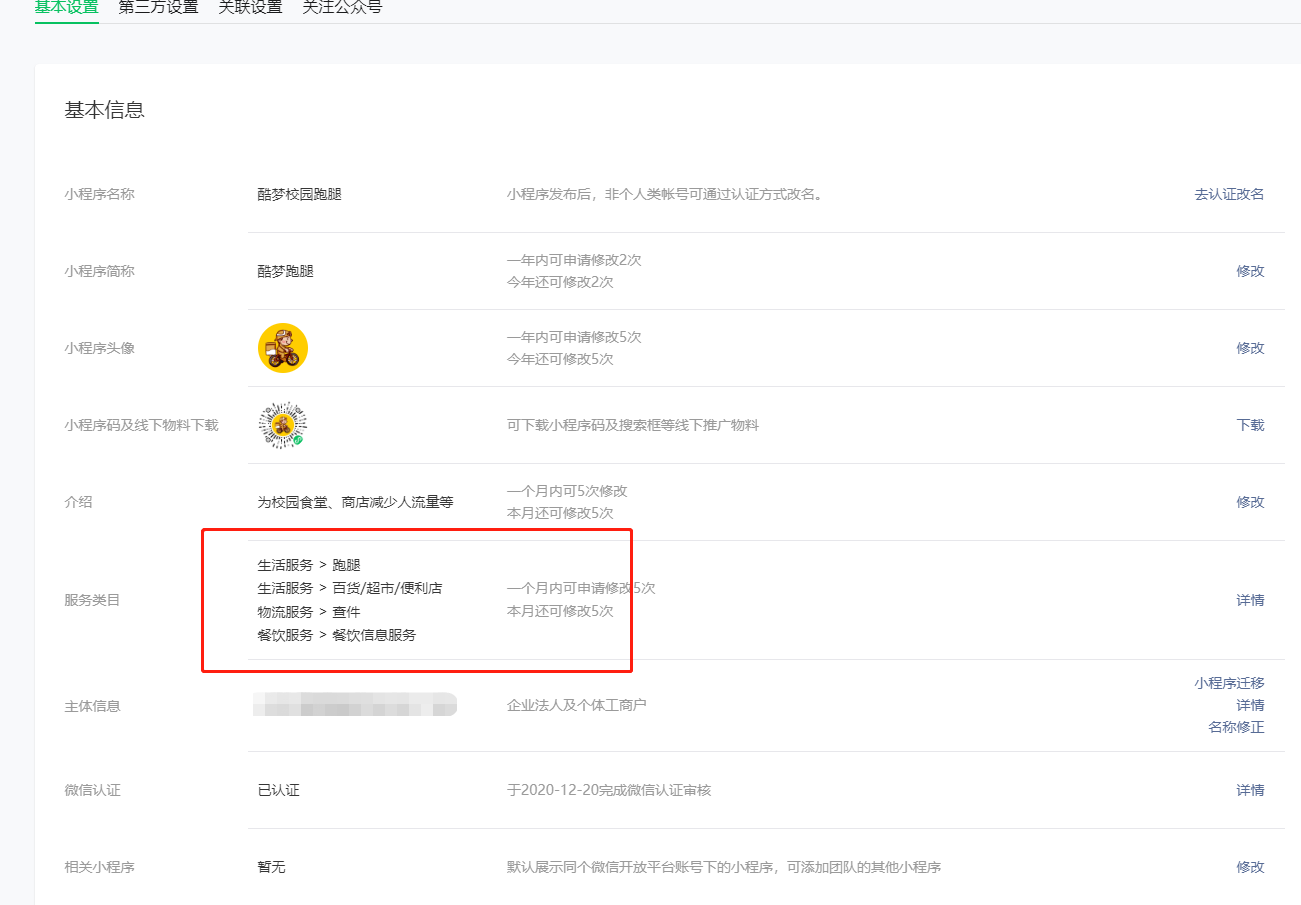This screenshot has height=905, width=1301.
Task: Open 详情 for 微信认证 status
Action: click(x=1251, y=789)
